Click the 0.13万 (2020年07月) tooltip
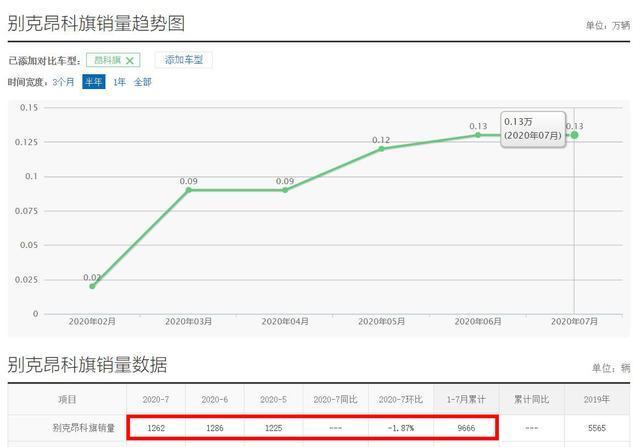This screenshot has width=640, height=447. 533,129
